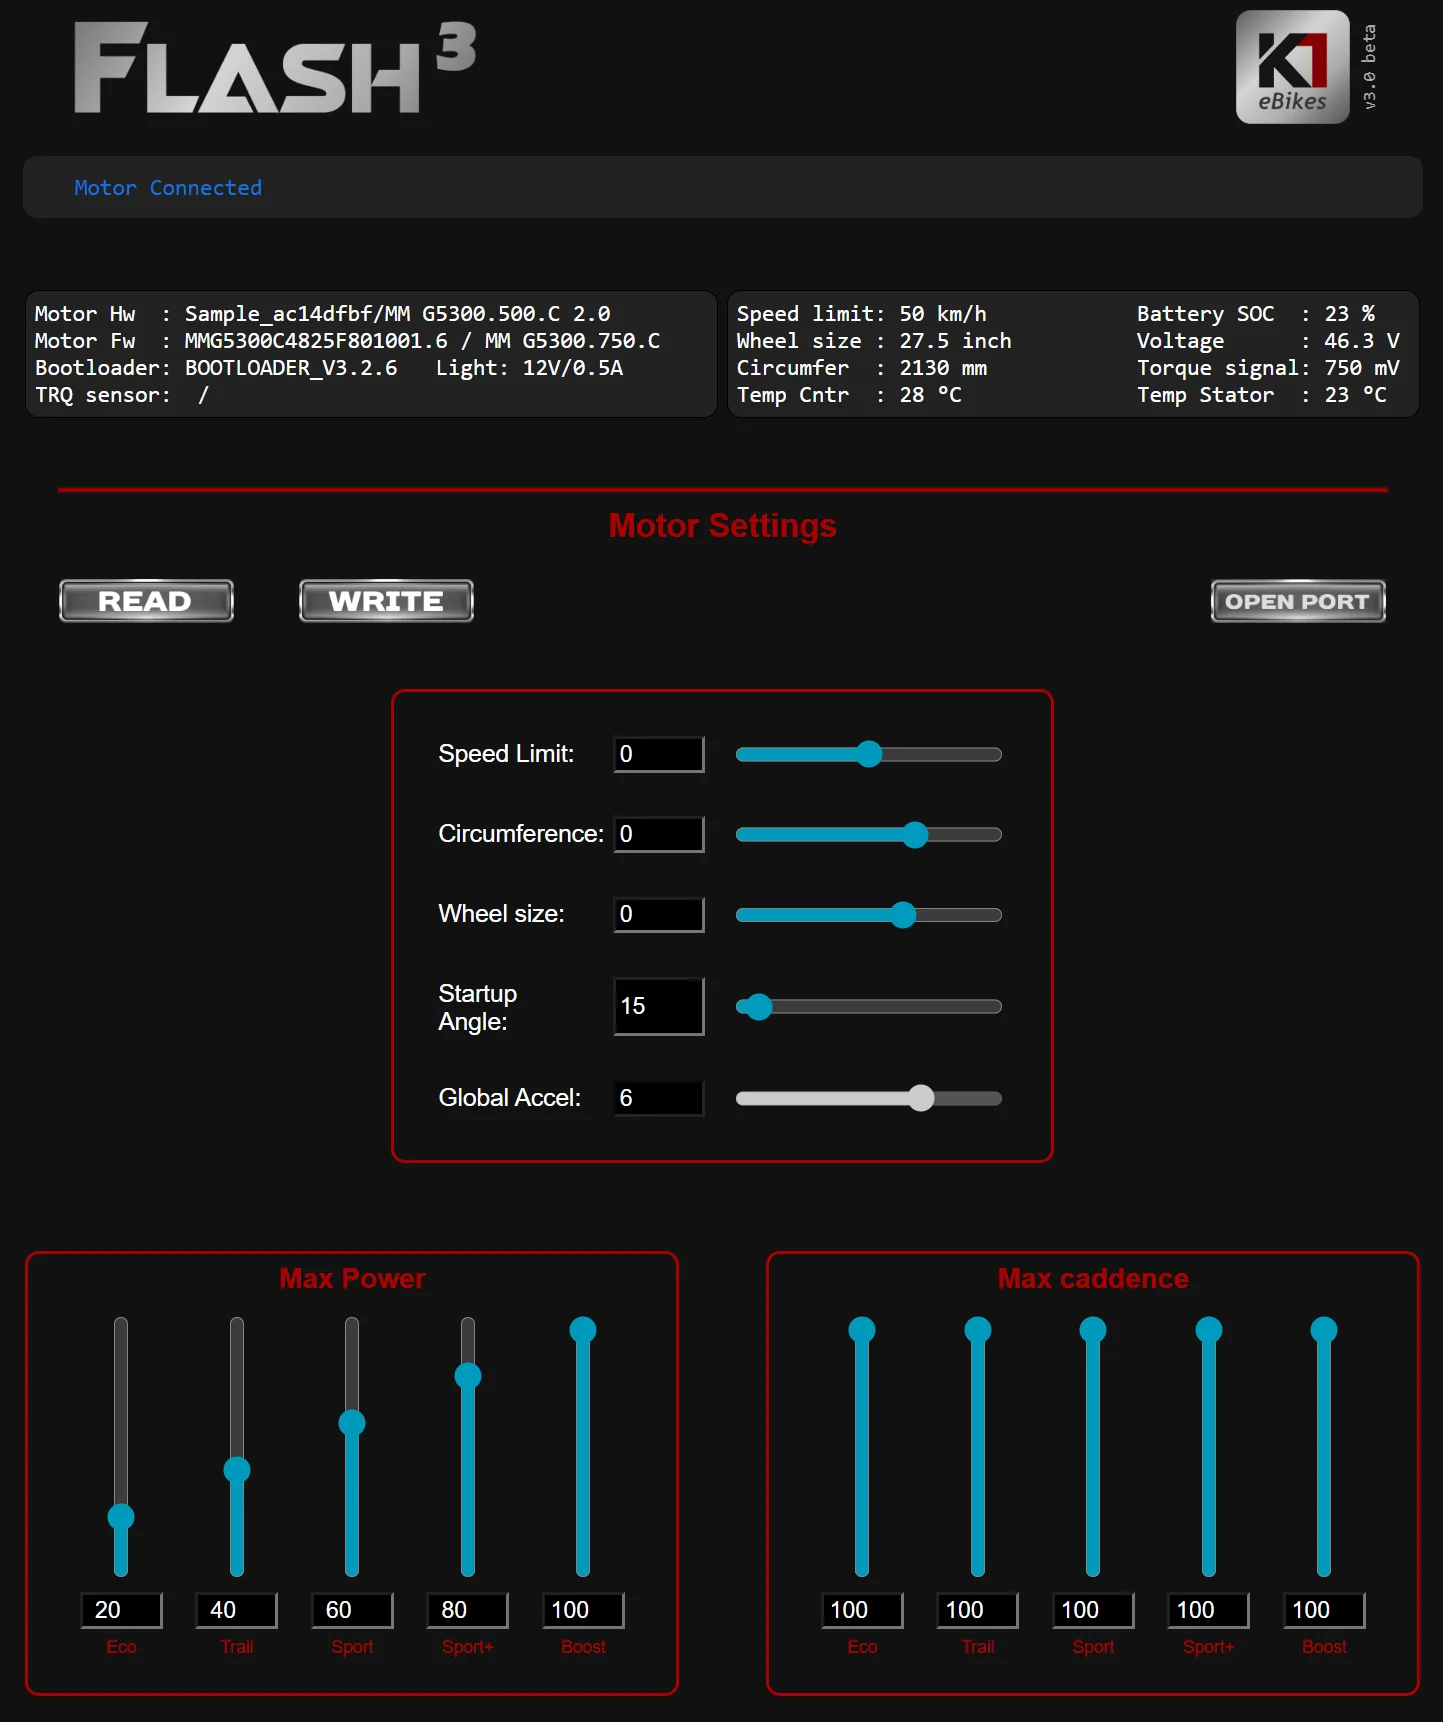Adjust the Circumference slider
Viewport: 1443px width, 1722px height.
[x=868, y=834]
